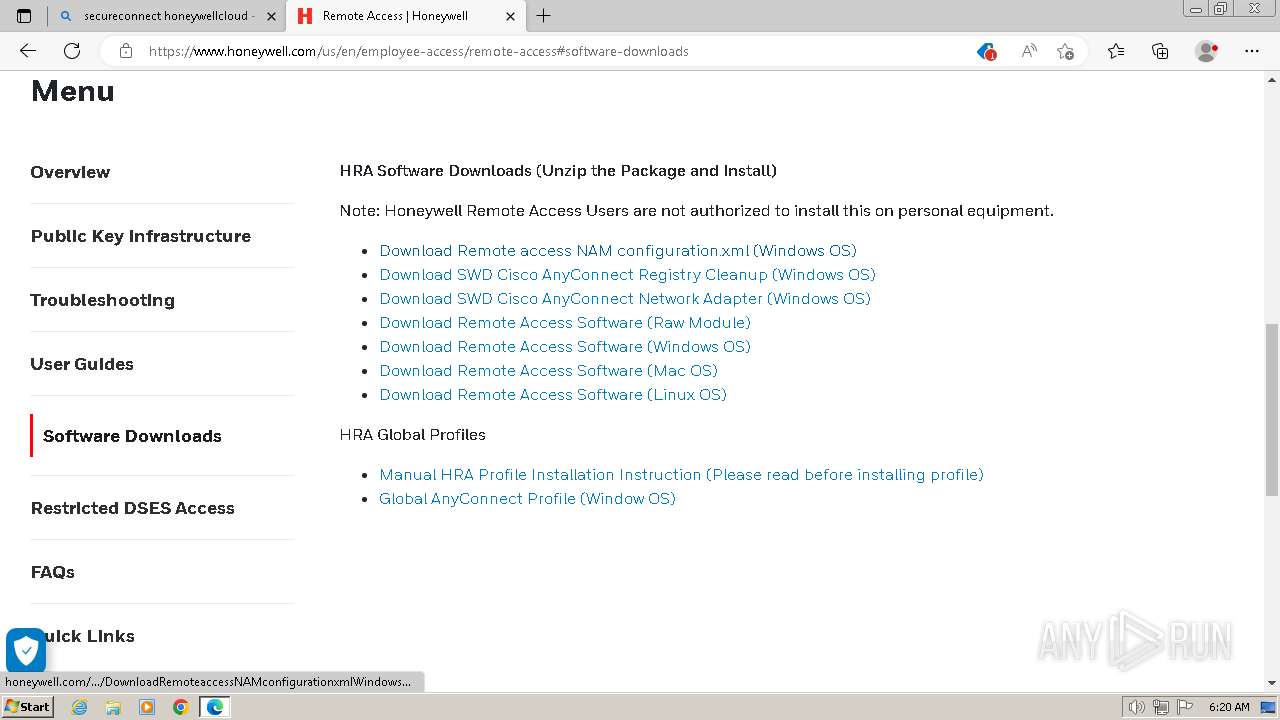Open Restricted DSES Access section

(x=132, y=508)
